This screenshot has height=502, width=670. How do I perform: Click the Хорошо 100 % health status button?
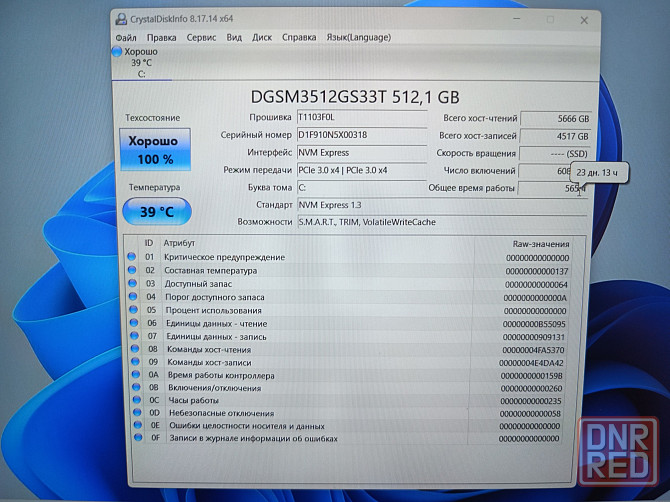pyautogui.click(x=156, y=150)
